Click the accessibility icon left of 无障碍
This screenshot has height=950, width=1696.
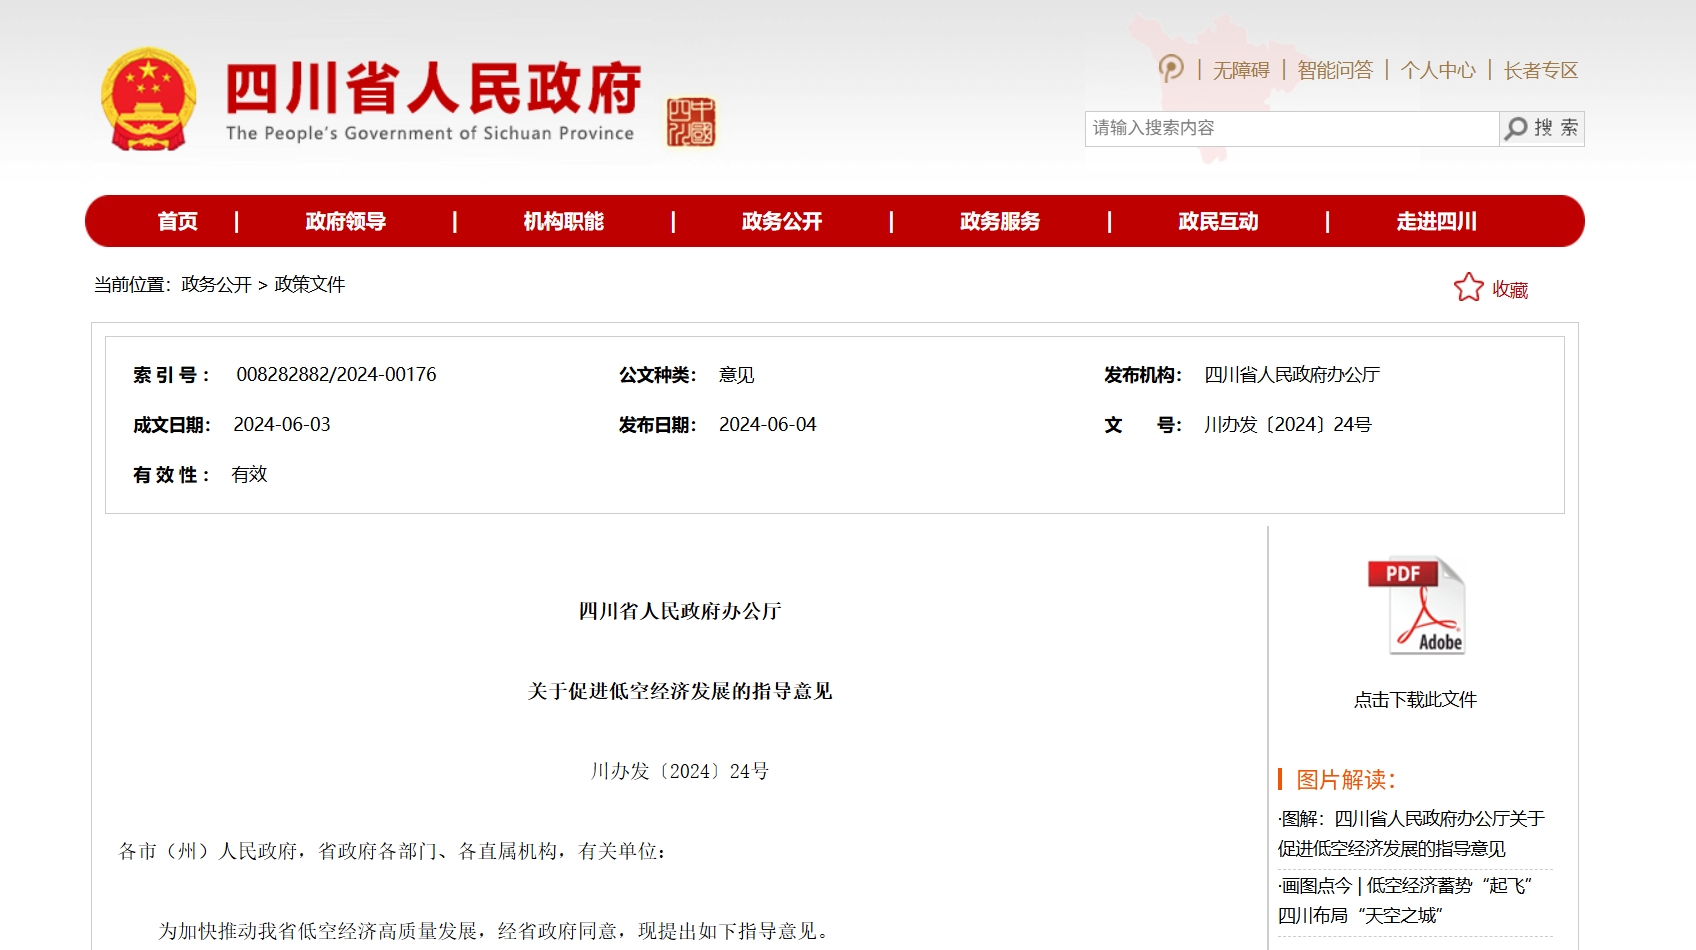[1171, 69]
